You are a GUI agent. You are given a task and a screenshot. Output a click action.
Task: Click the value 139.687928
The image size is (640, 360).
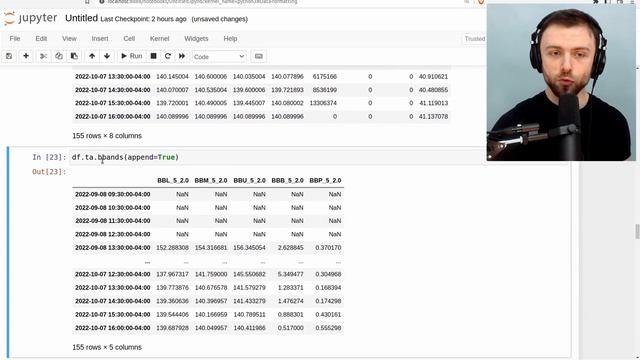click(172, 328)
